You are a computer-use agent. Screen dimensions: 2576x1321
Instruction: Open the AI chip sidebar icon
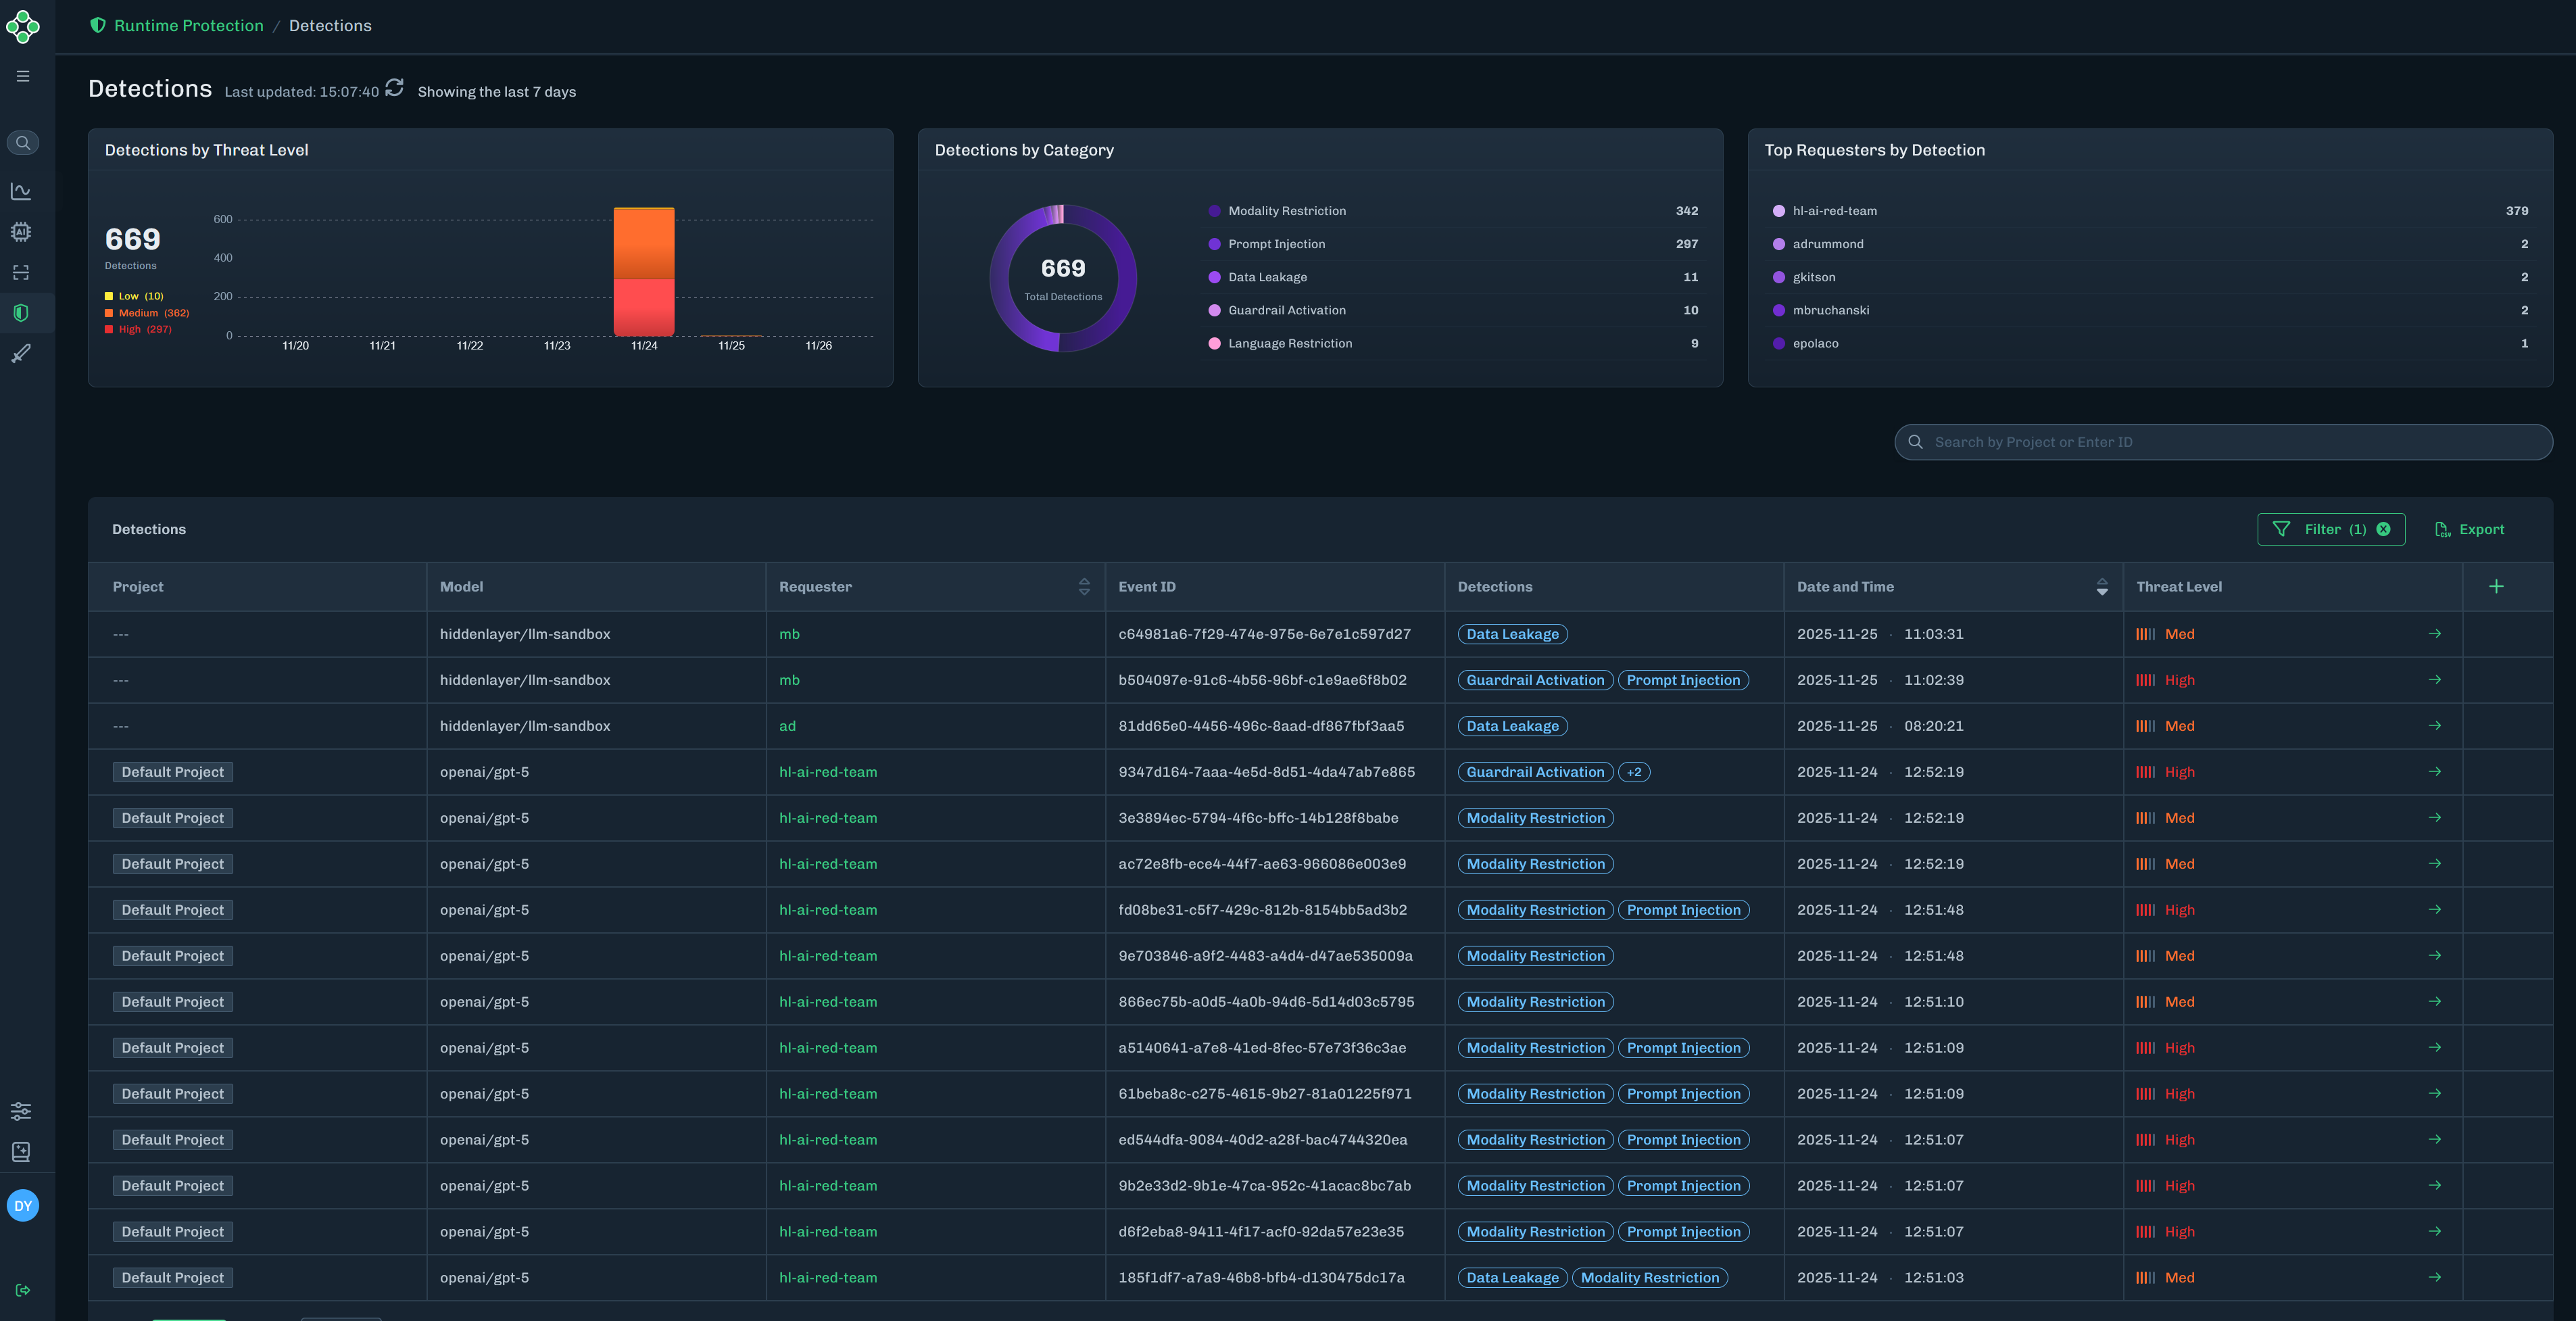pyautogui.click(x=21, y=232)
